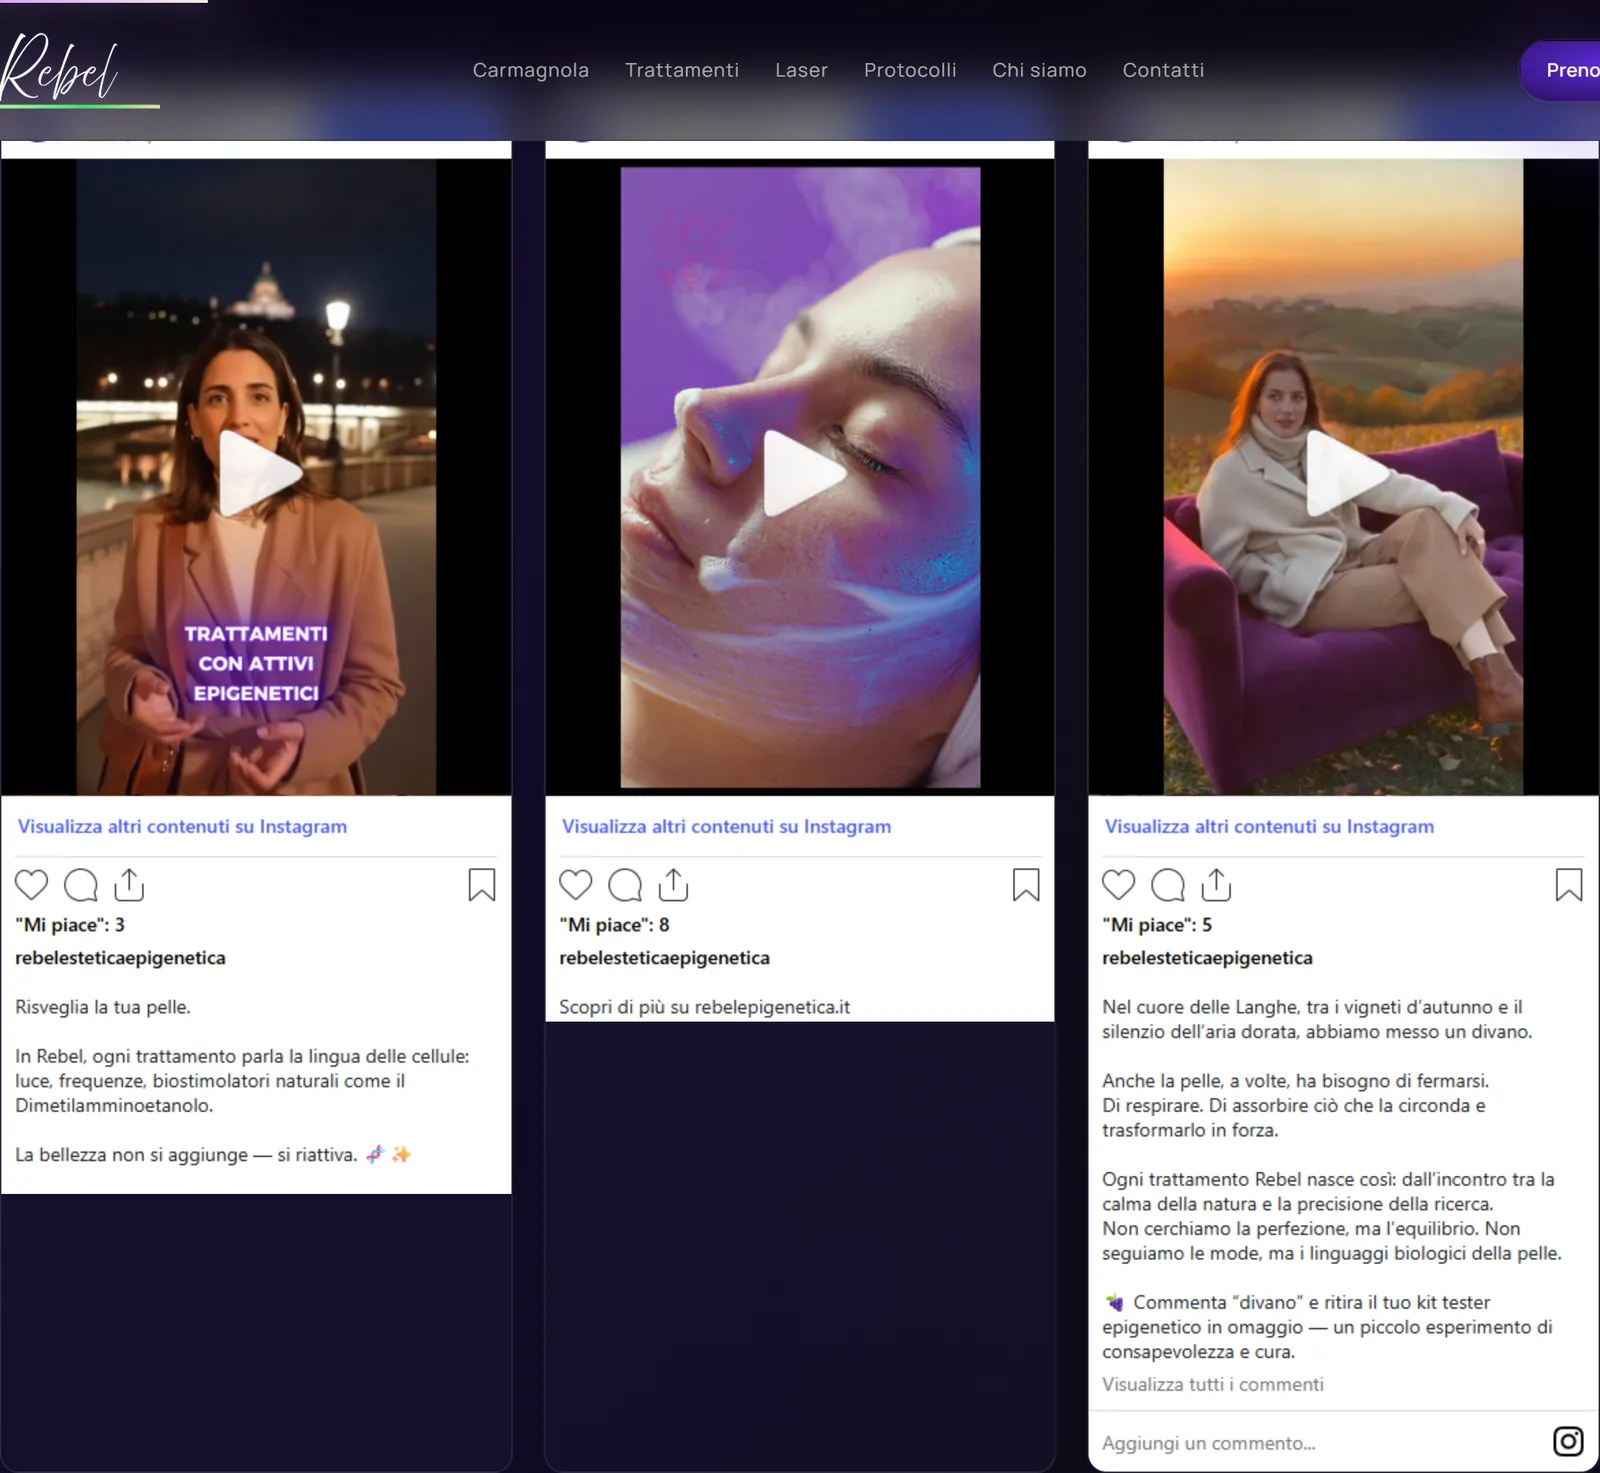
Task: Open comments on the "Scopri di più" post
Action: [625, 885]
